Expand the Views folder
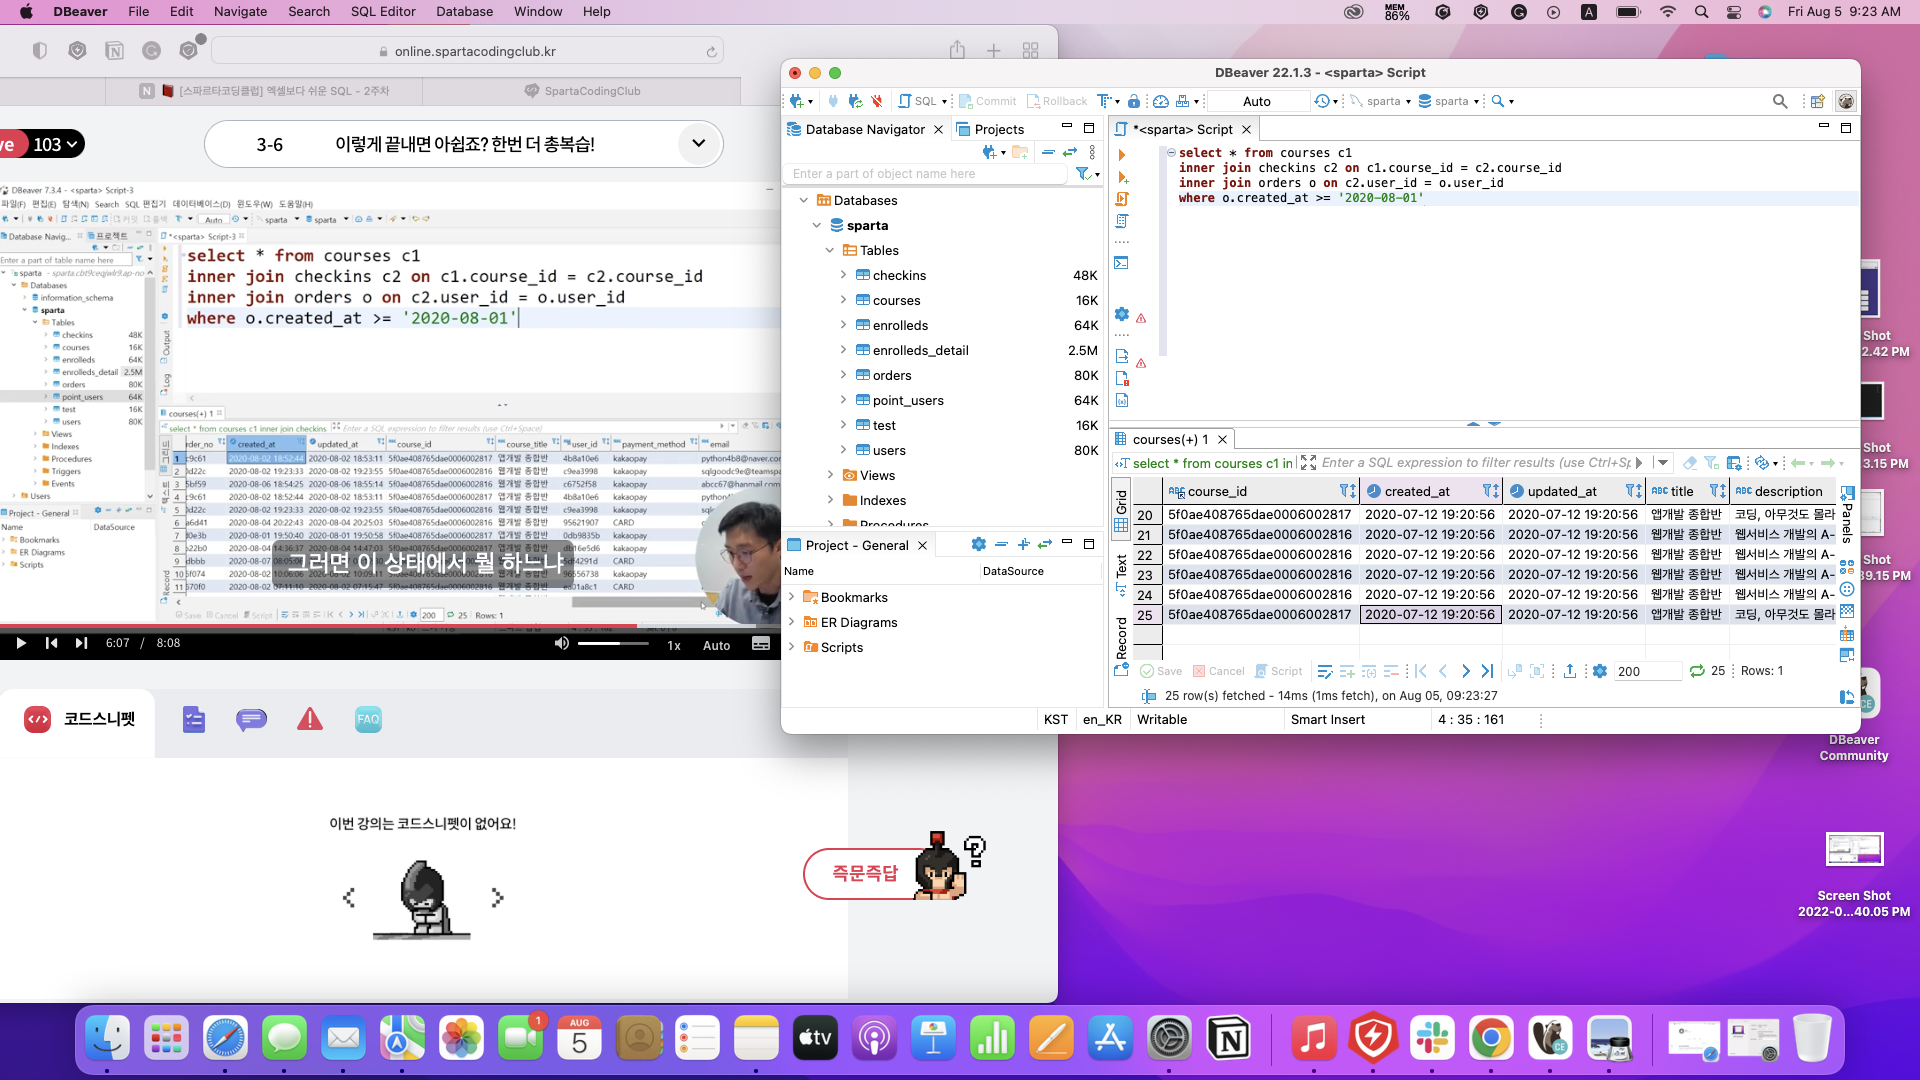Screen dimensions: 1920x1080 830,475
